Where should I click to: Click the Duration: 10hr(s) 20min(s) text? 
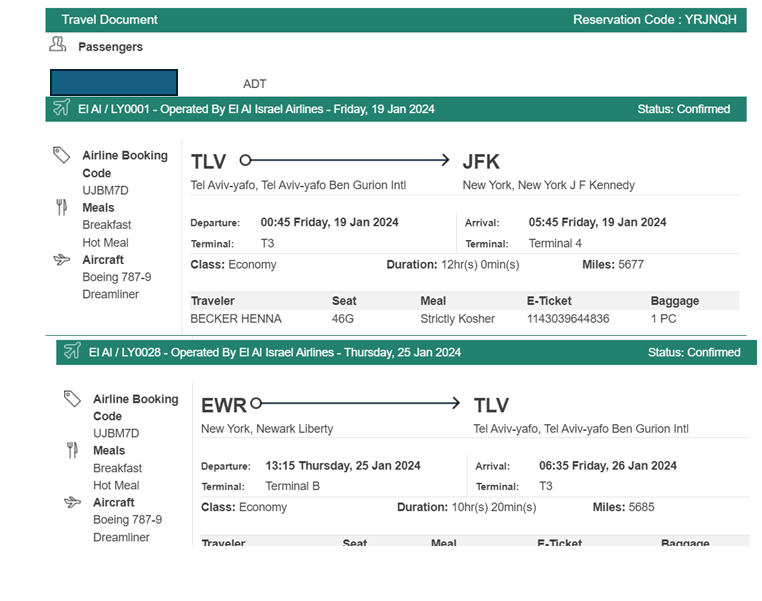tap(467, 507)
